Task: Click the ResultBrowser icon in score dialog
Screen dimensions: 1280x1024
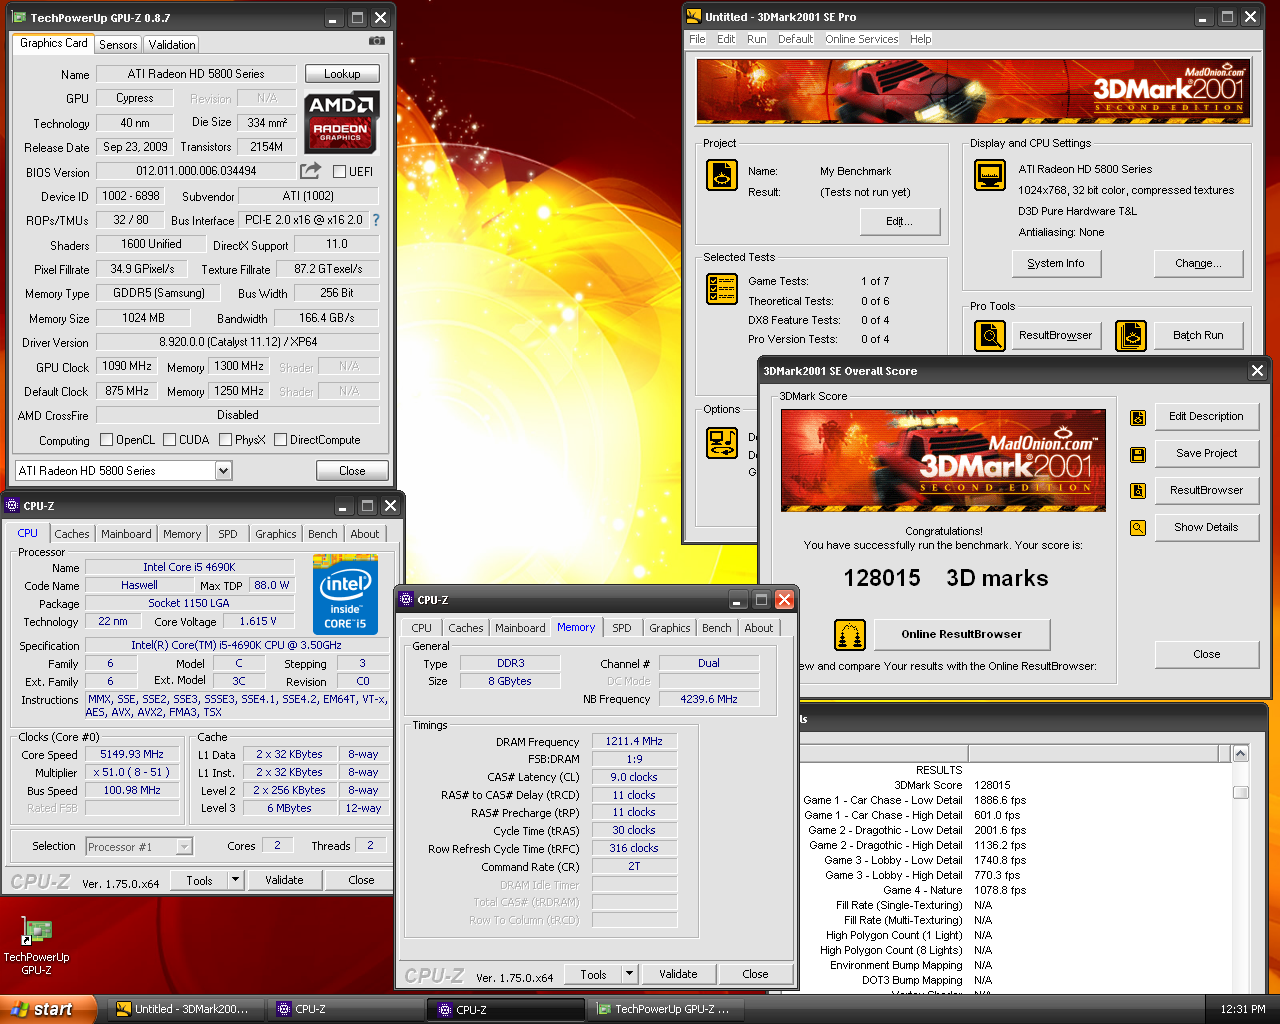Action: click(1138, 491)
